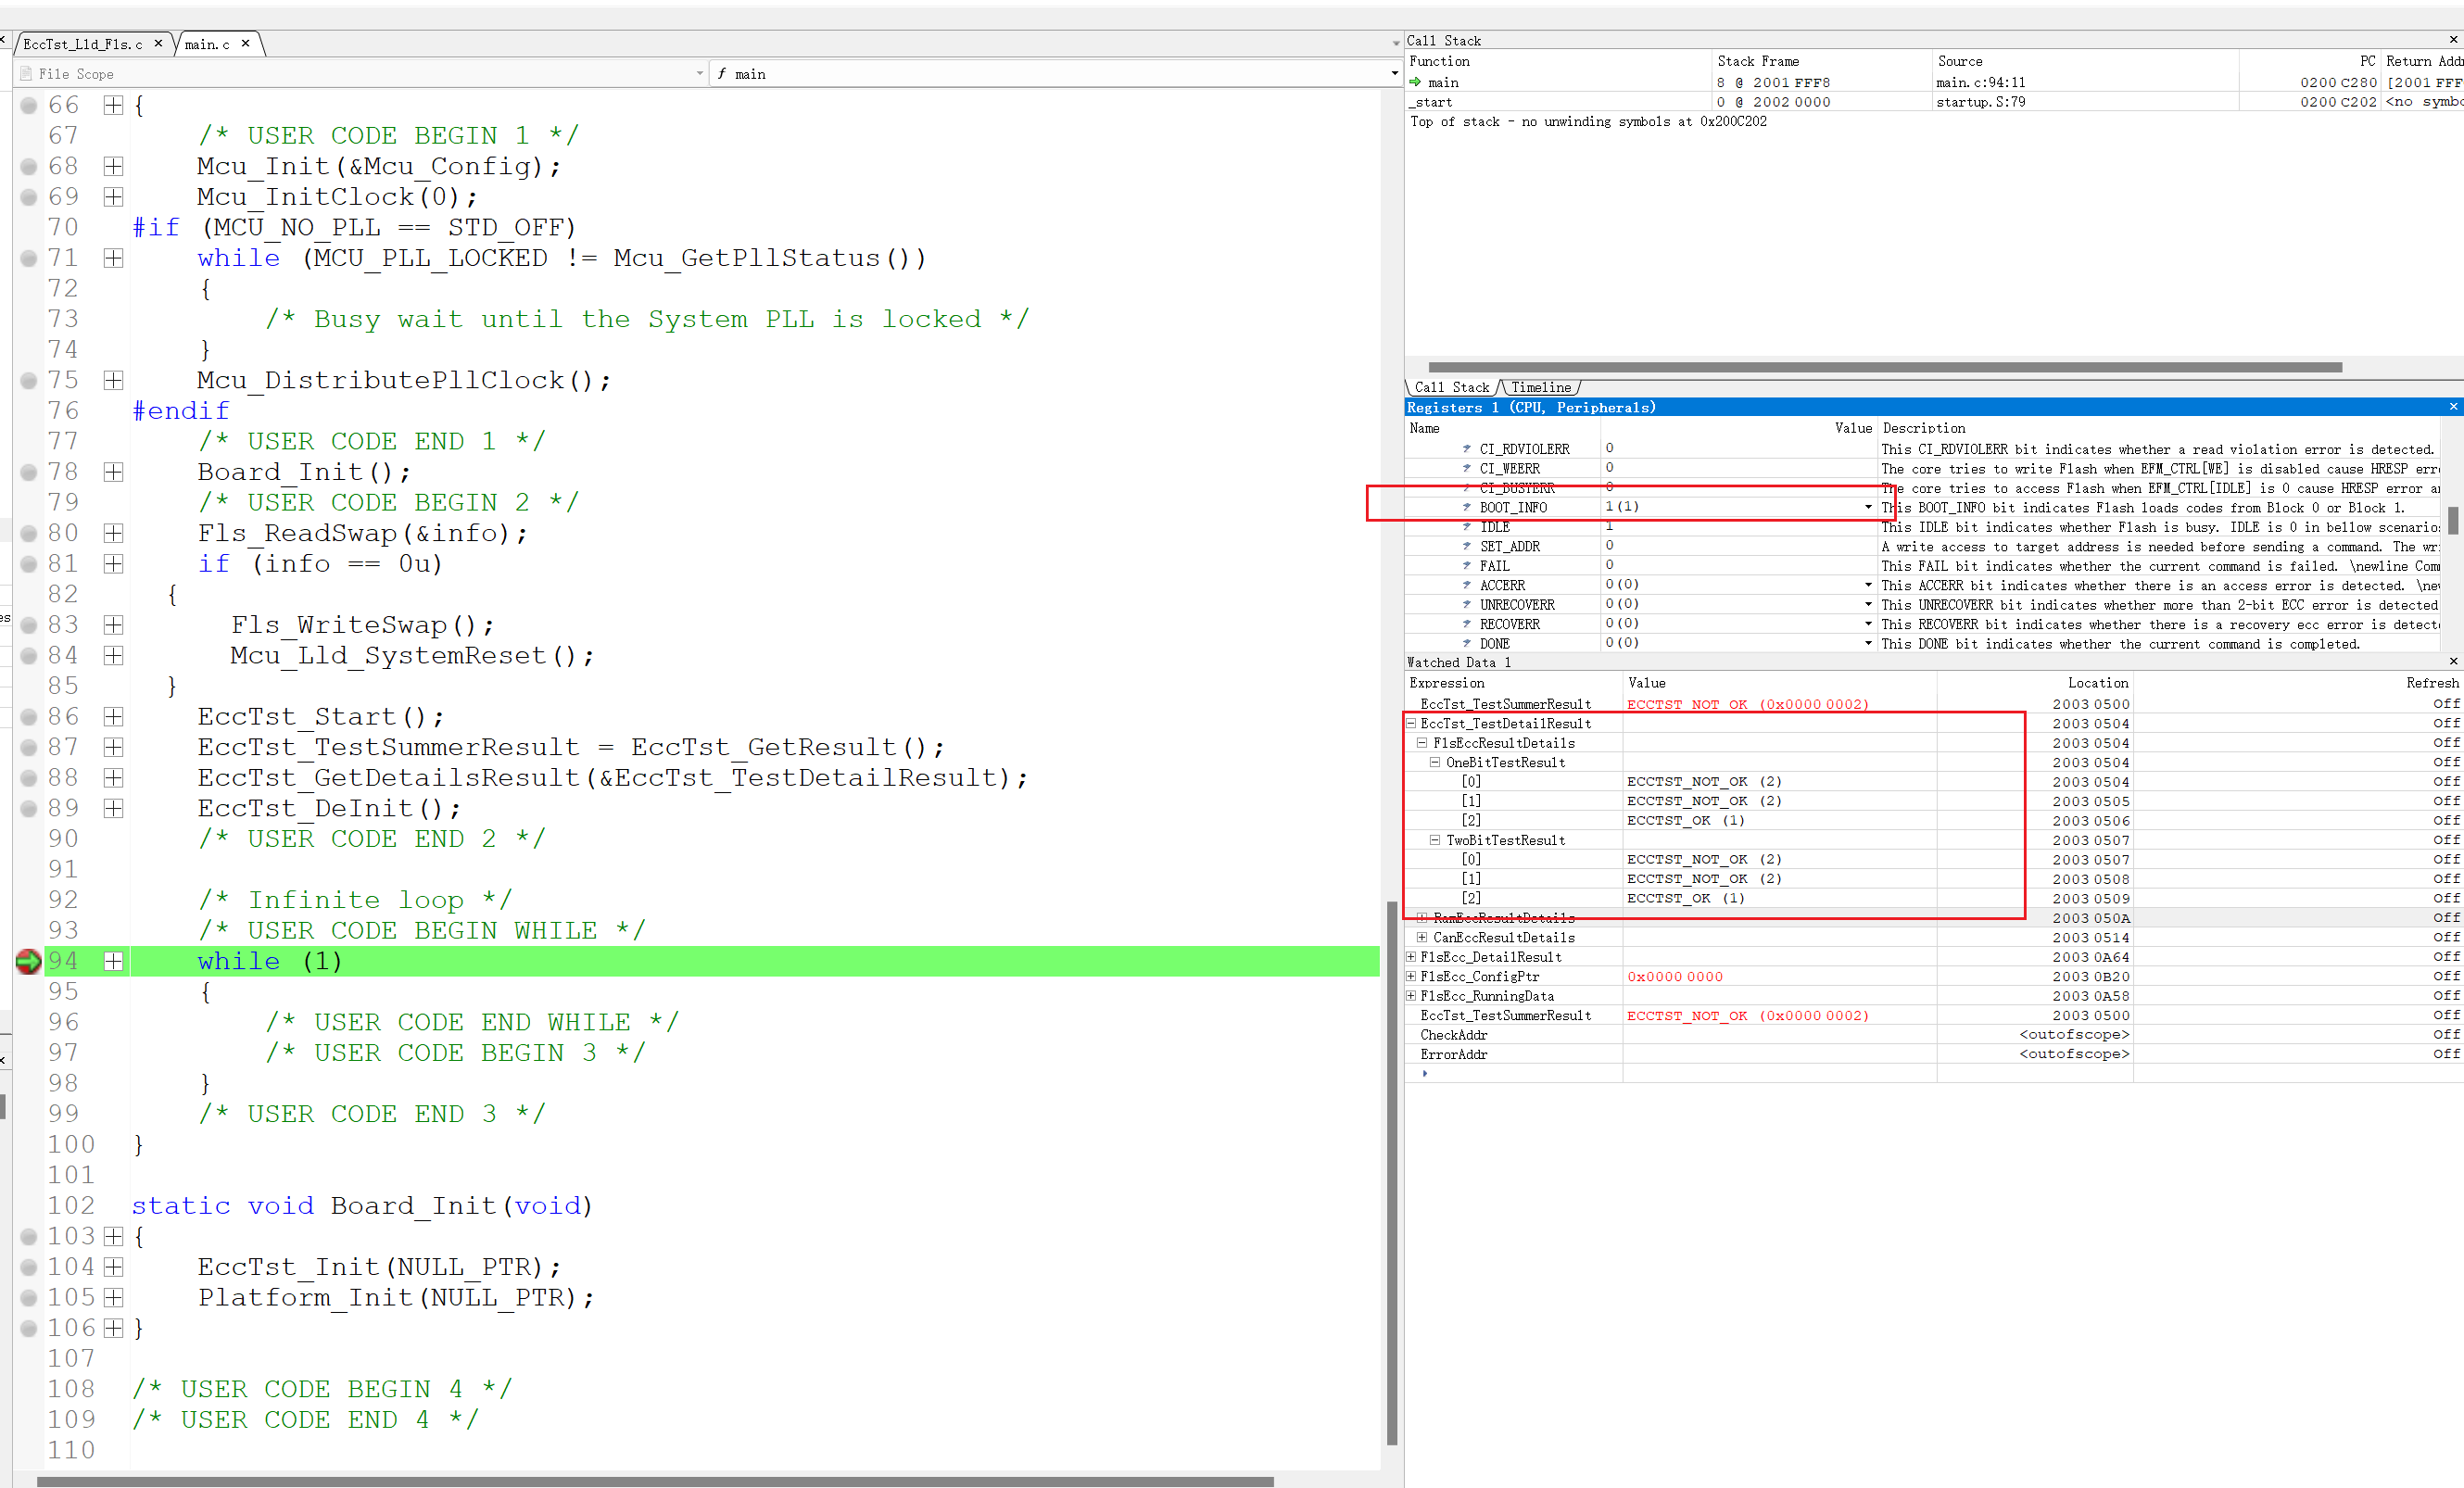Toggle breakpoint on line 89 EccTst_DeInit
This screenshot has height=1488, width=2464.
point(29,808)
